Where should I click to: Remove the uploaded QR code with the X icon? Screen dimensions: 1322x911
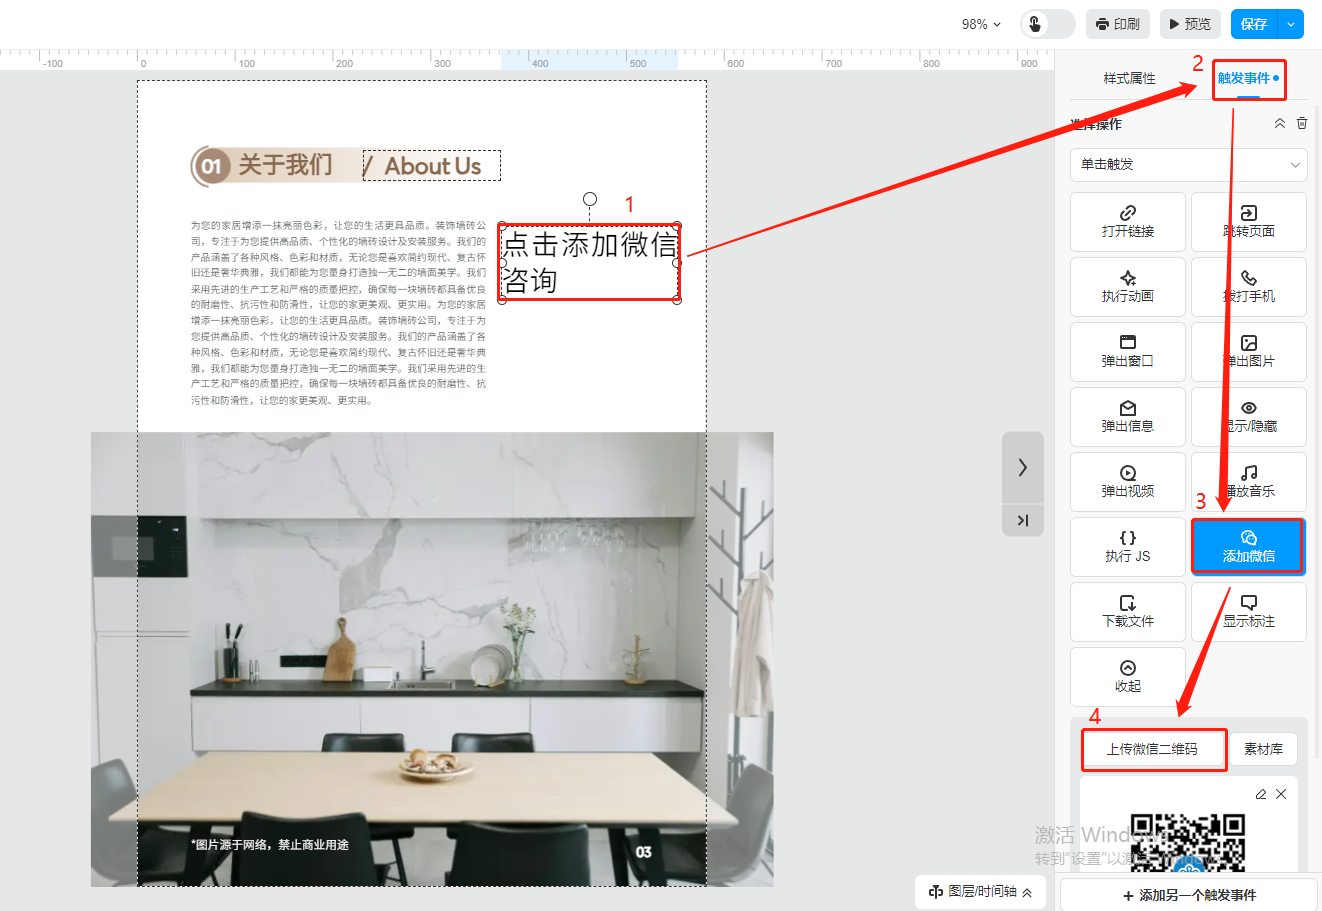[1281, 794]
